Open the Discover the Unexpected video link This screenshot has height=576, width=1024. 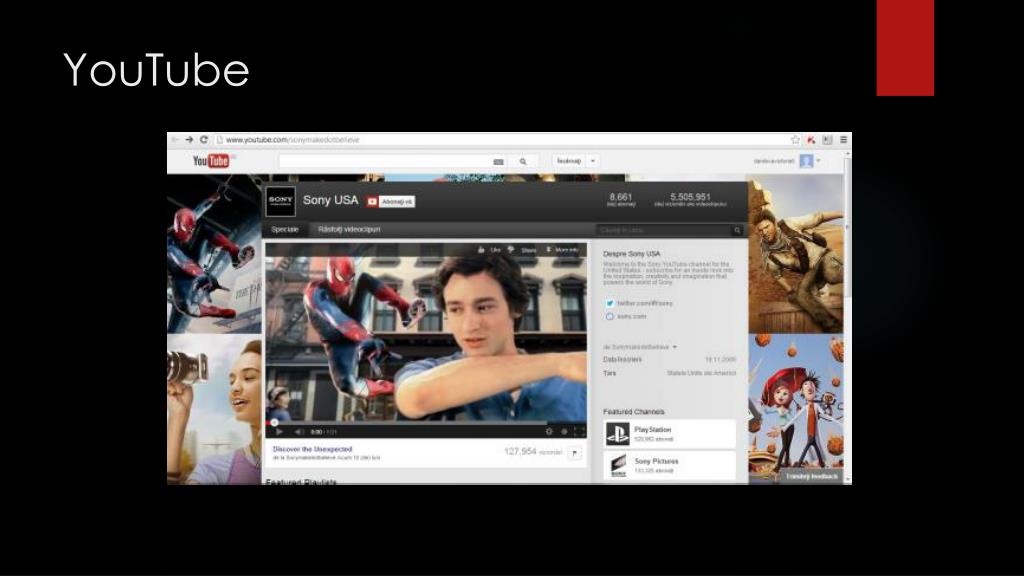click(x=312, y=449)
